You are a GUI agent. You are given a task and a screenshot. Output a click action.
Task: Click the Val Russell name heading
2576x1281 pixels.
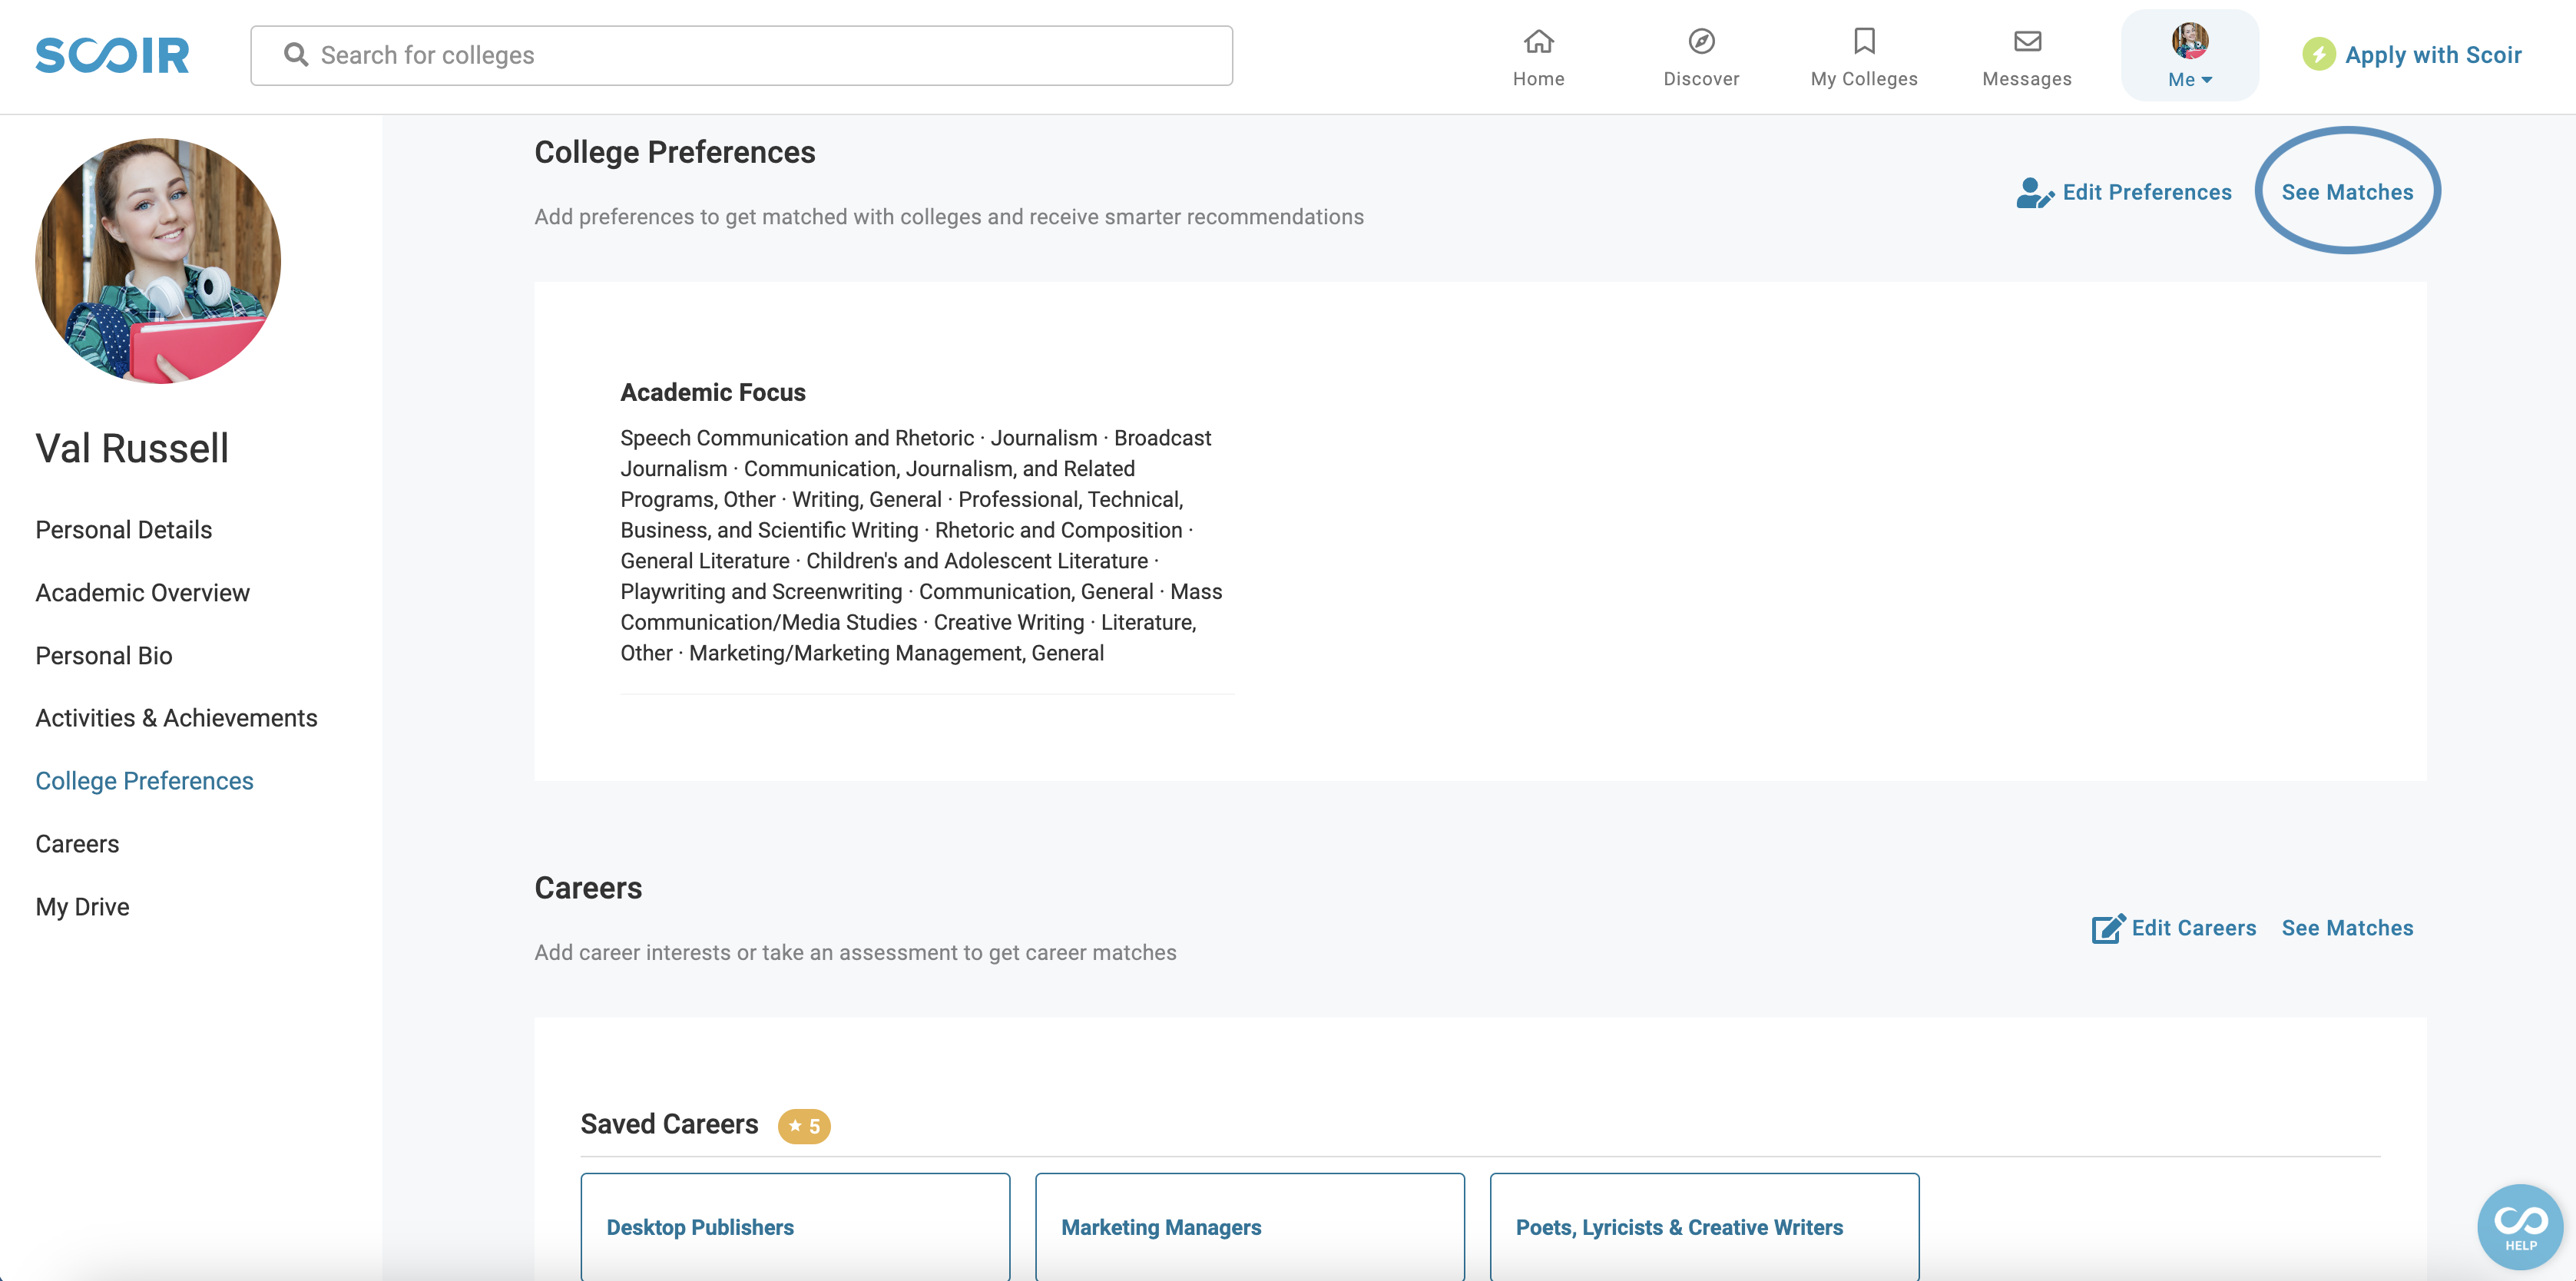132,448
